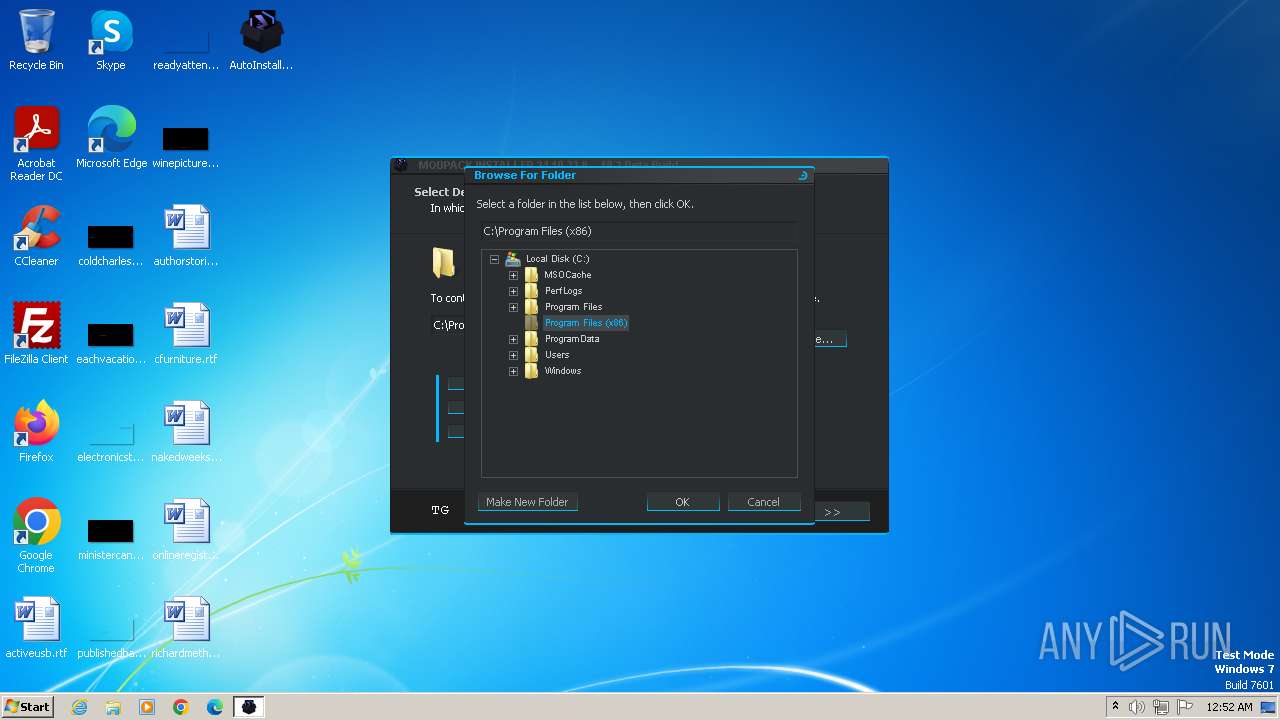The image size is (1280, 720).
Task: Expand the Windows folder node
Action: click(513, 371)
